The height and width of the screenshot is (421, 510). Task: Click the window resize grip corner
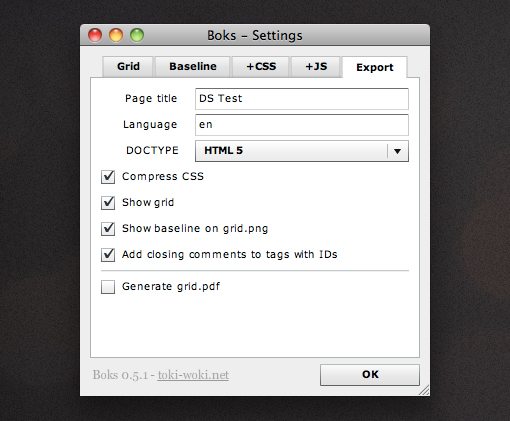coord(425,391)
